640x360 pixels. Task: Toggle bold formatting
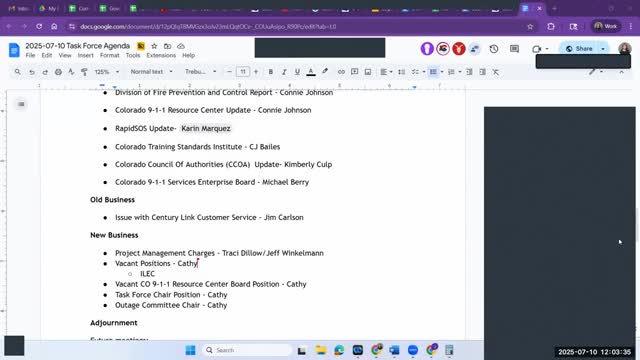271,72
